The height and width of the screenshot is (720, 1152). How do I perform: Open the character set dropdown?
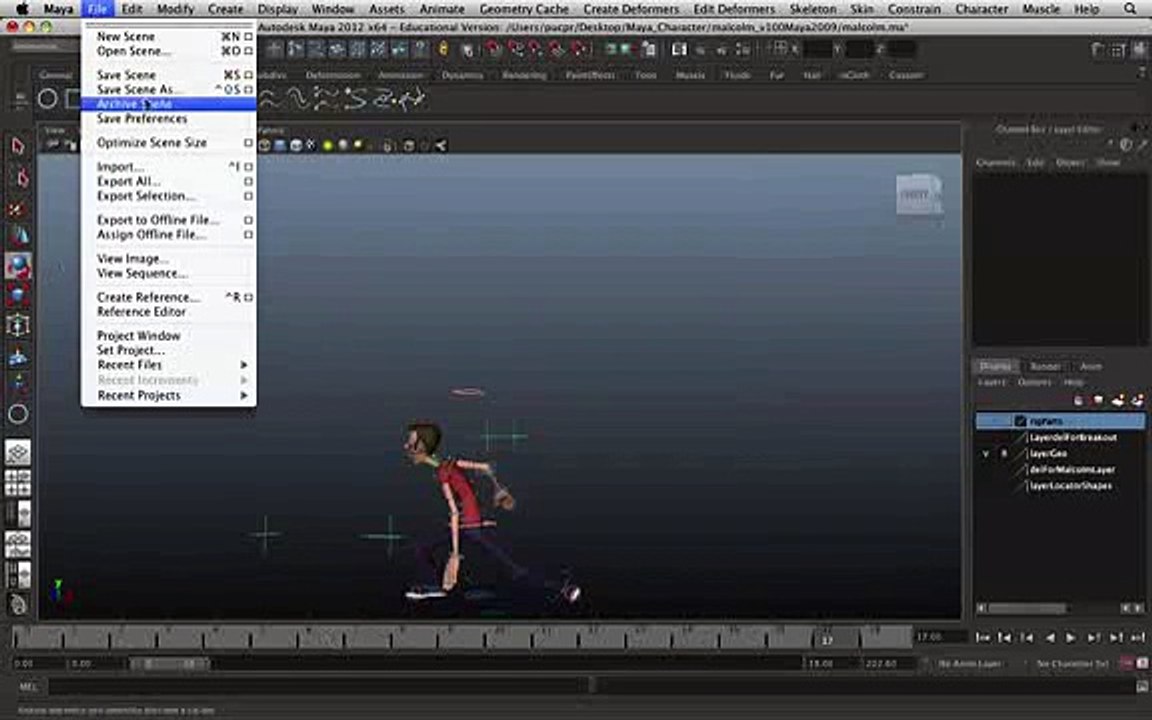click(x=1072, y=663)
